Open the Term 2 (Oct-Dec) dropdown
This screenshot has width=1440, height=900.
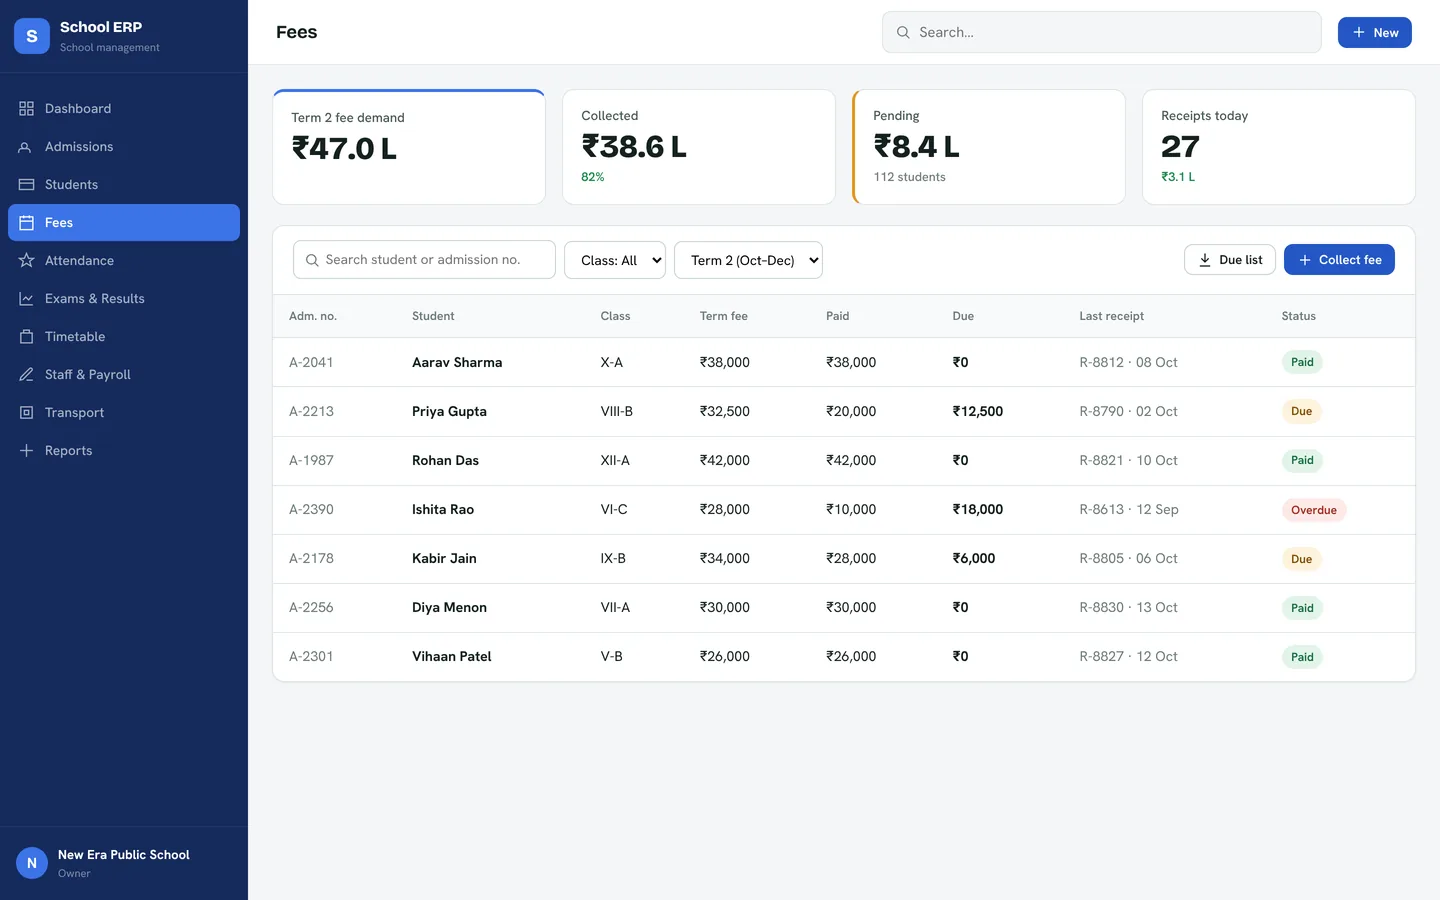click(748, 260)
